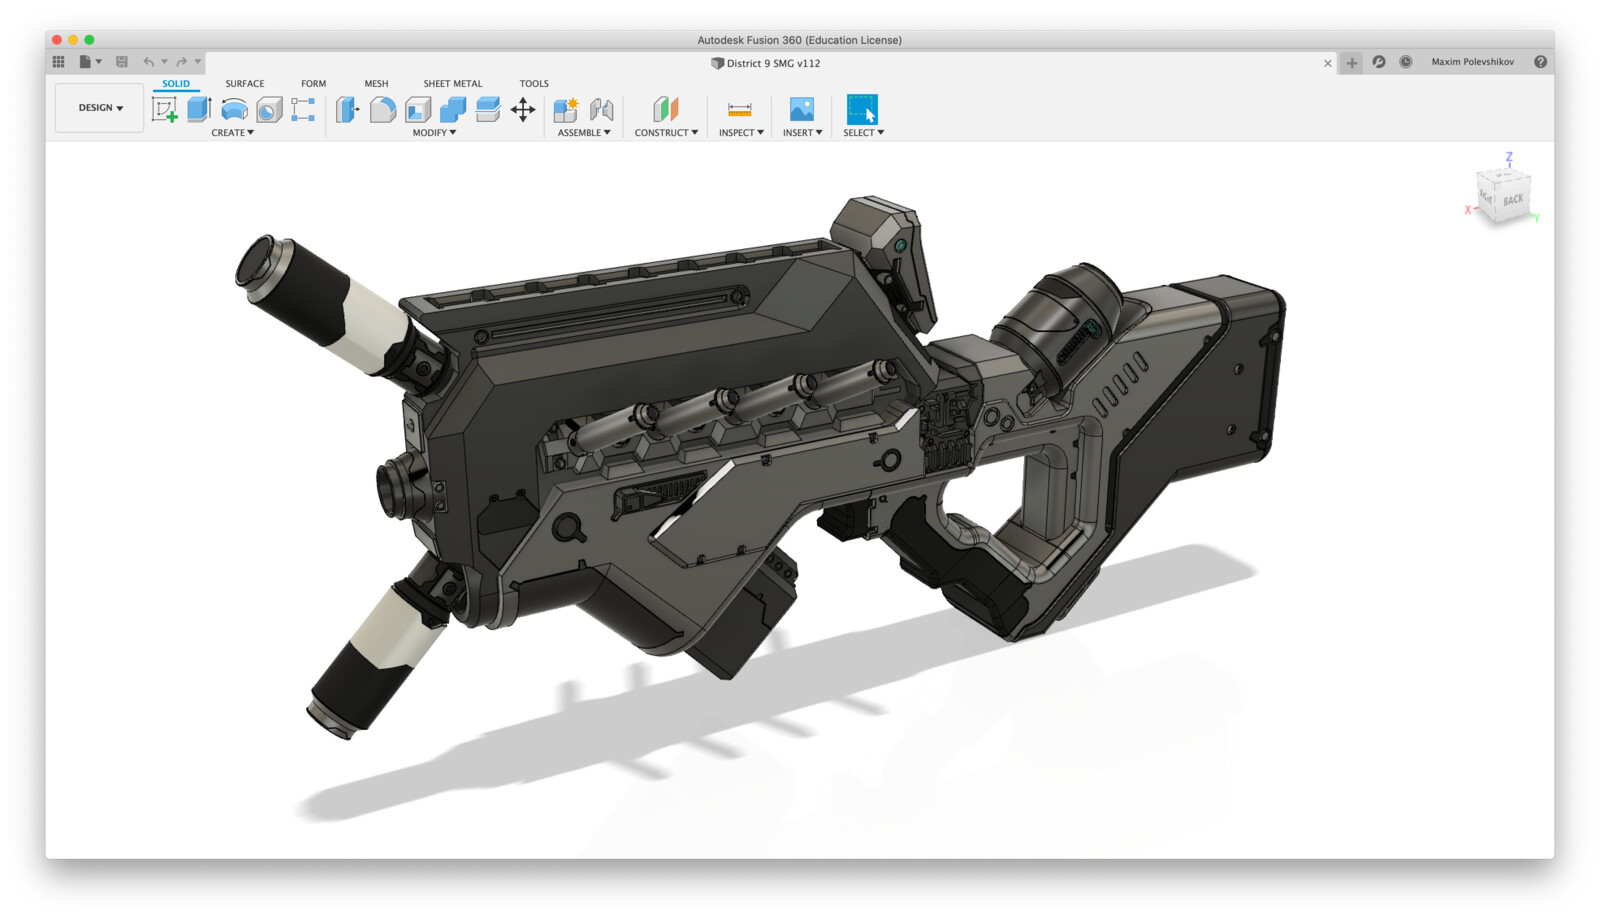Expand the MODIFY menu
Viewport: 1600px width, 919px height.
tap(434, 133)
